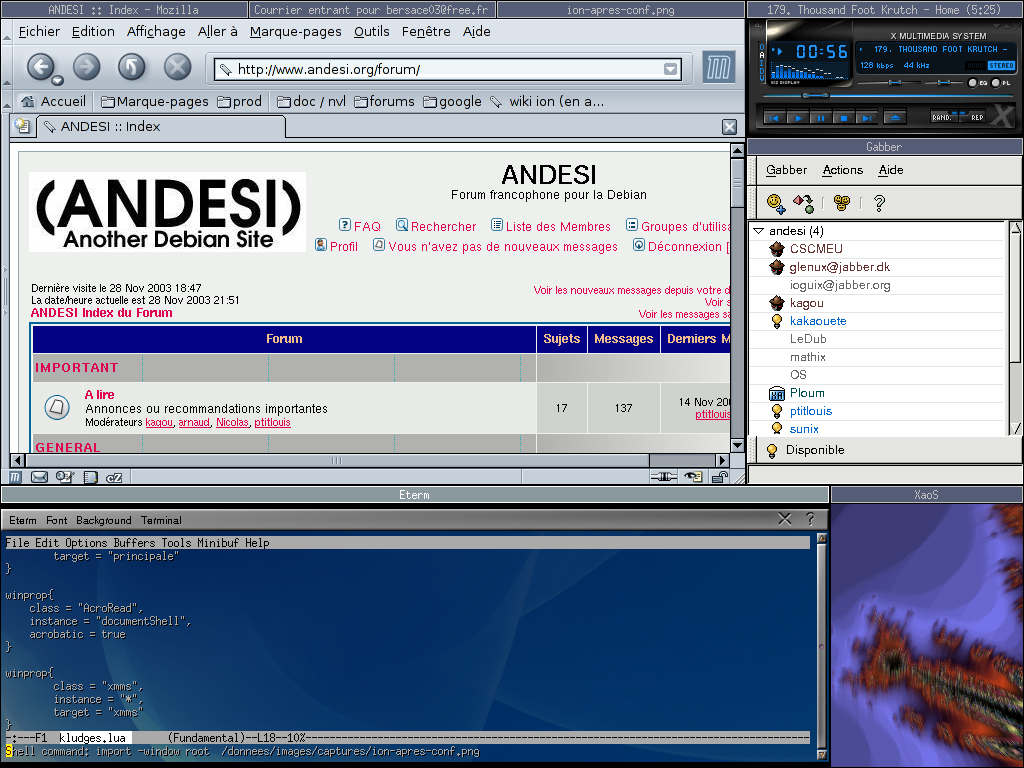Open Mail from the status bar envelope icon
The height and width of the screenshot is (768, 1024).
[39, 477]
